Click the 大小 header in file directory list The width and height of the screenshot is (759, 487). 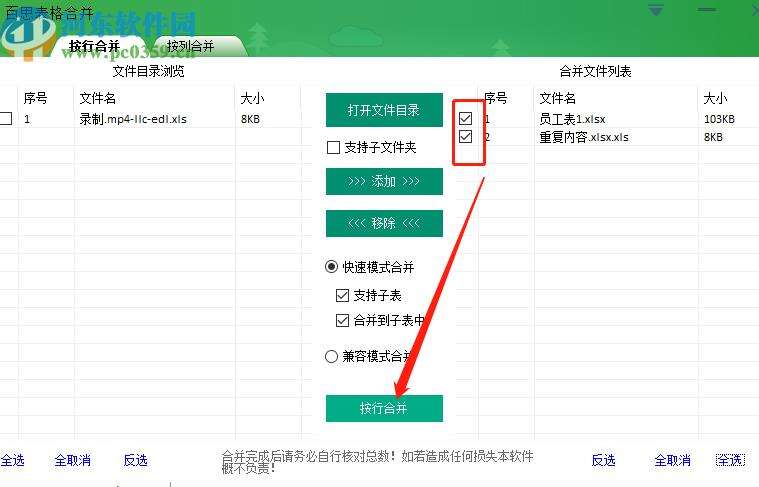tap(252, 98)
